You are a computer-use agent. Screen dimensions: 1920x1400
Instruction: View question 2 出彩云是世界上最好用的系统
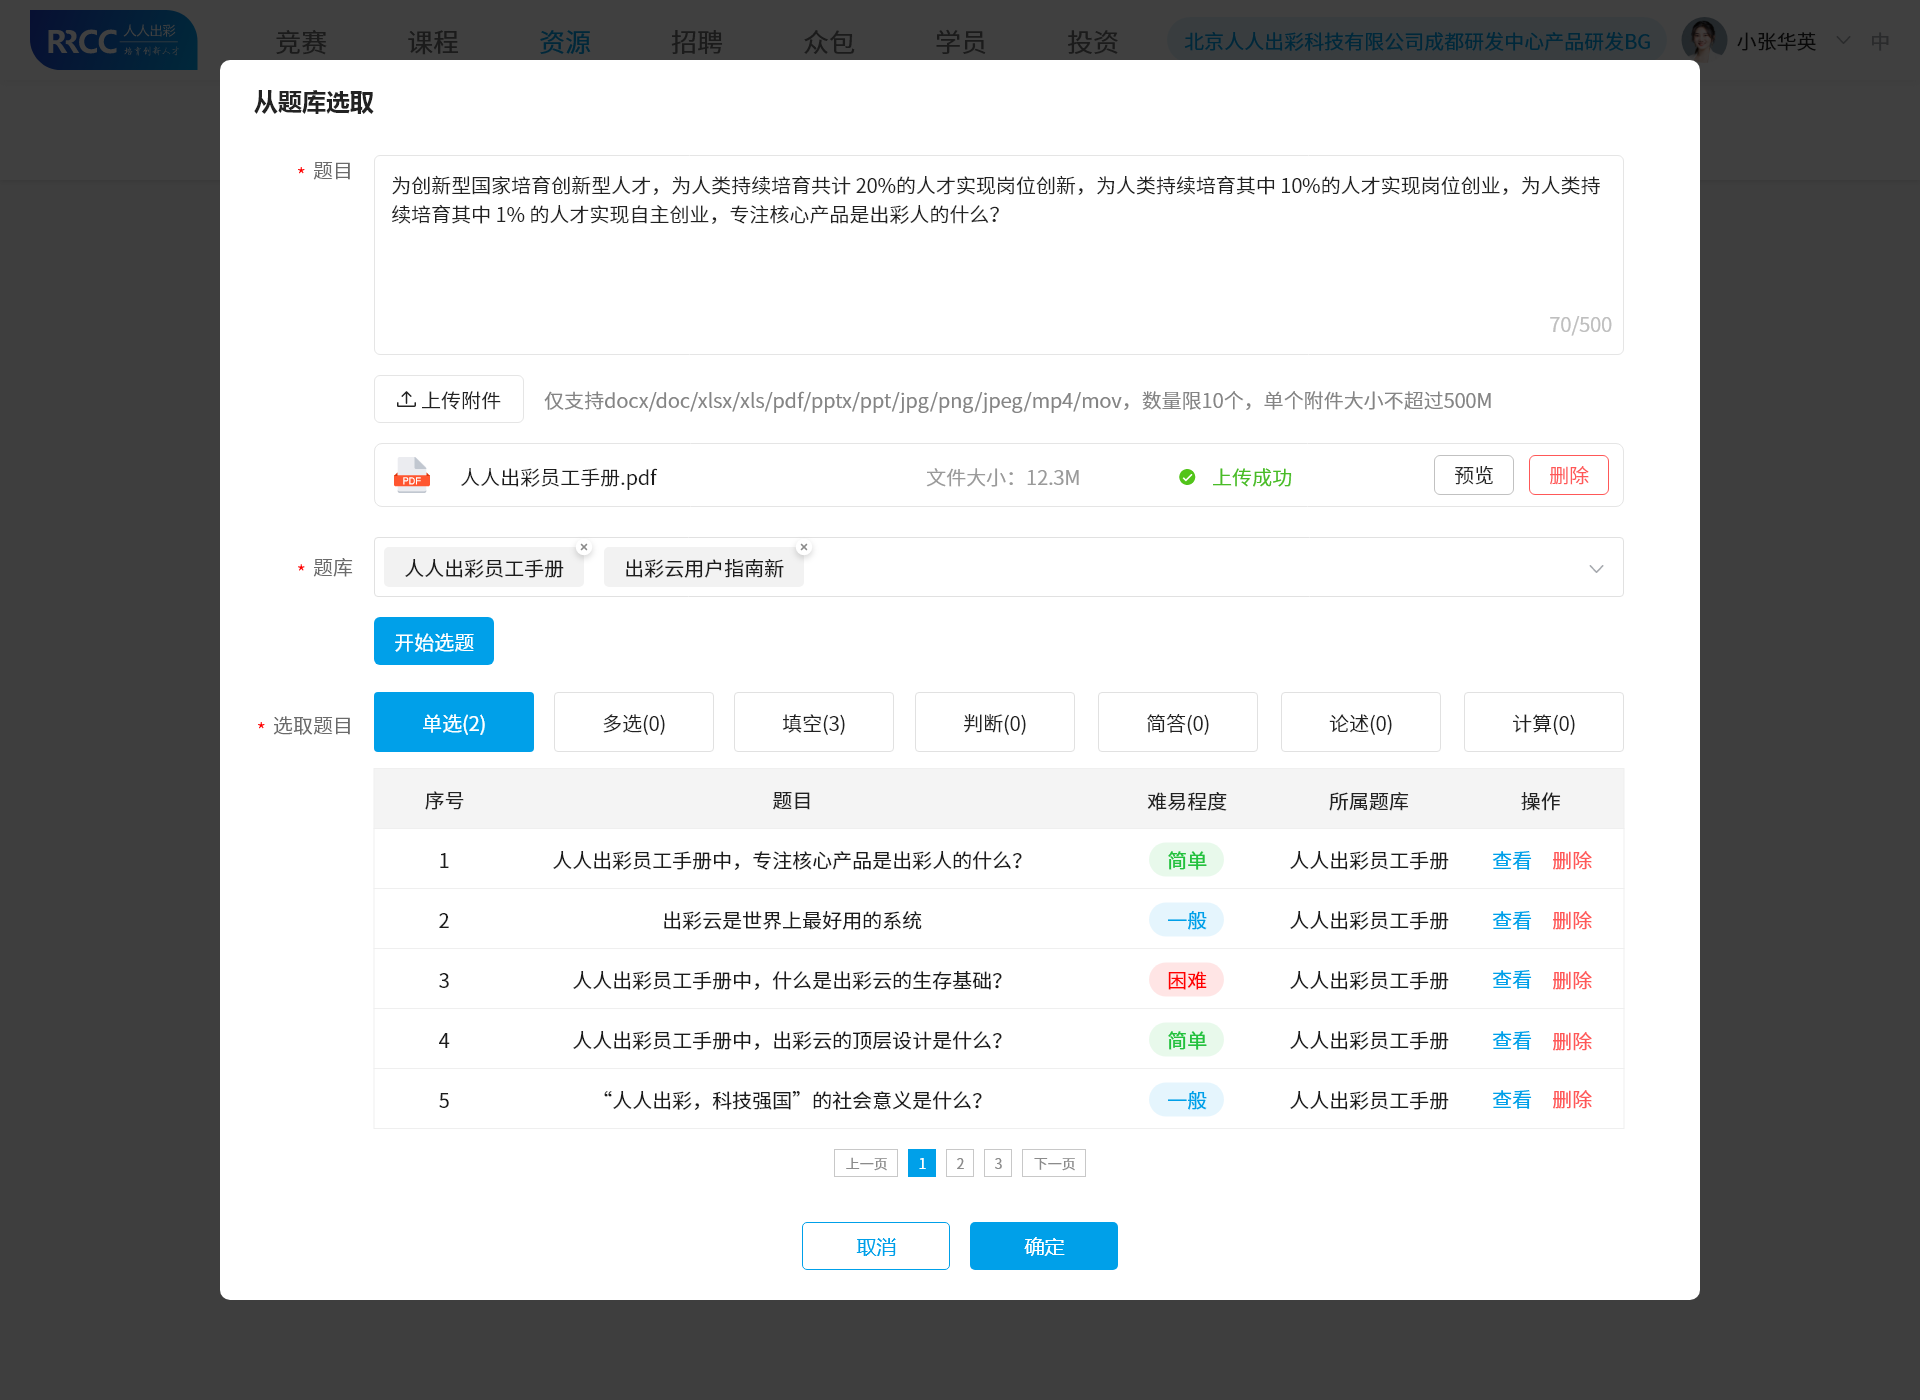1512,920
